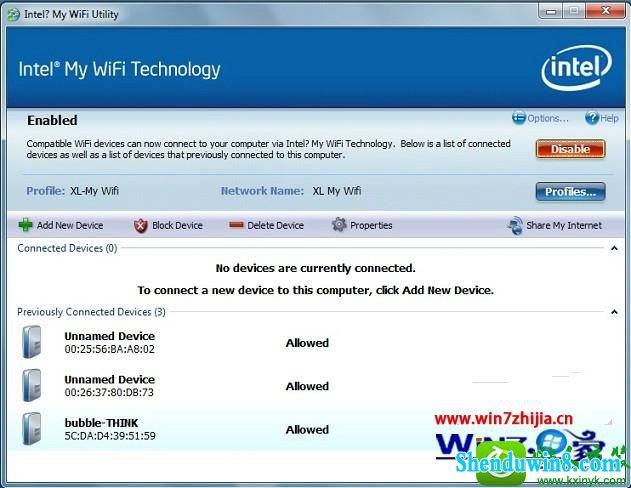The height and width of the screenshot is (488, 631).
Task: Click the profile value XL-My Wifi
Action: 95,191
